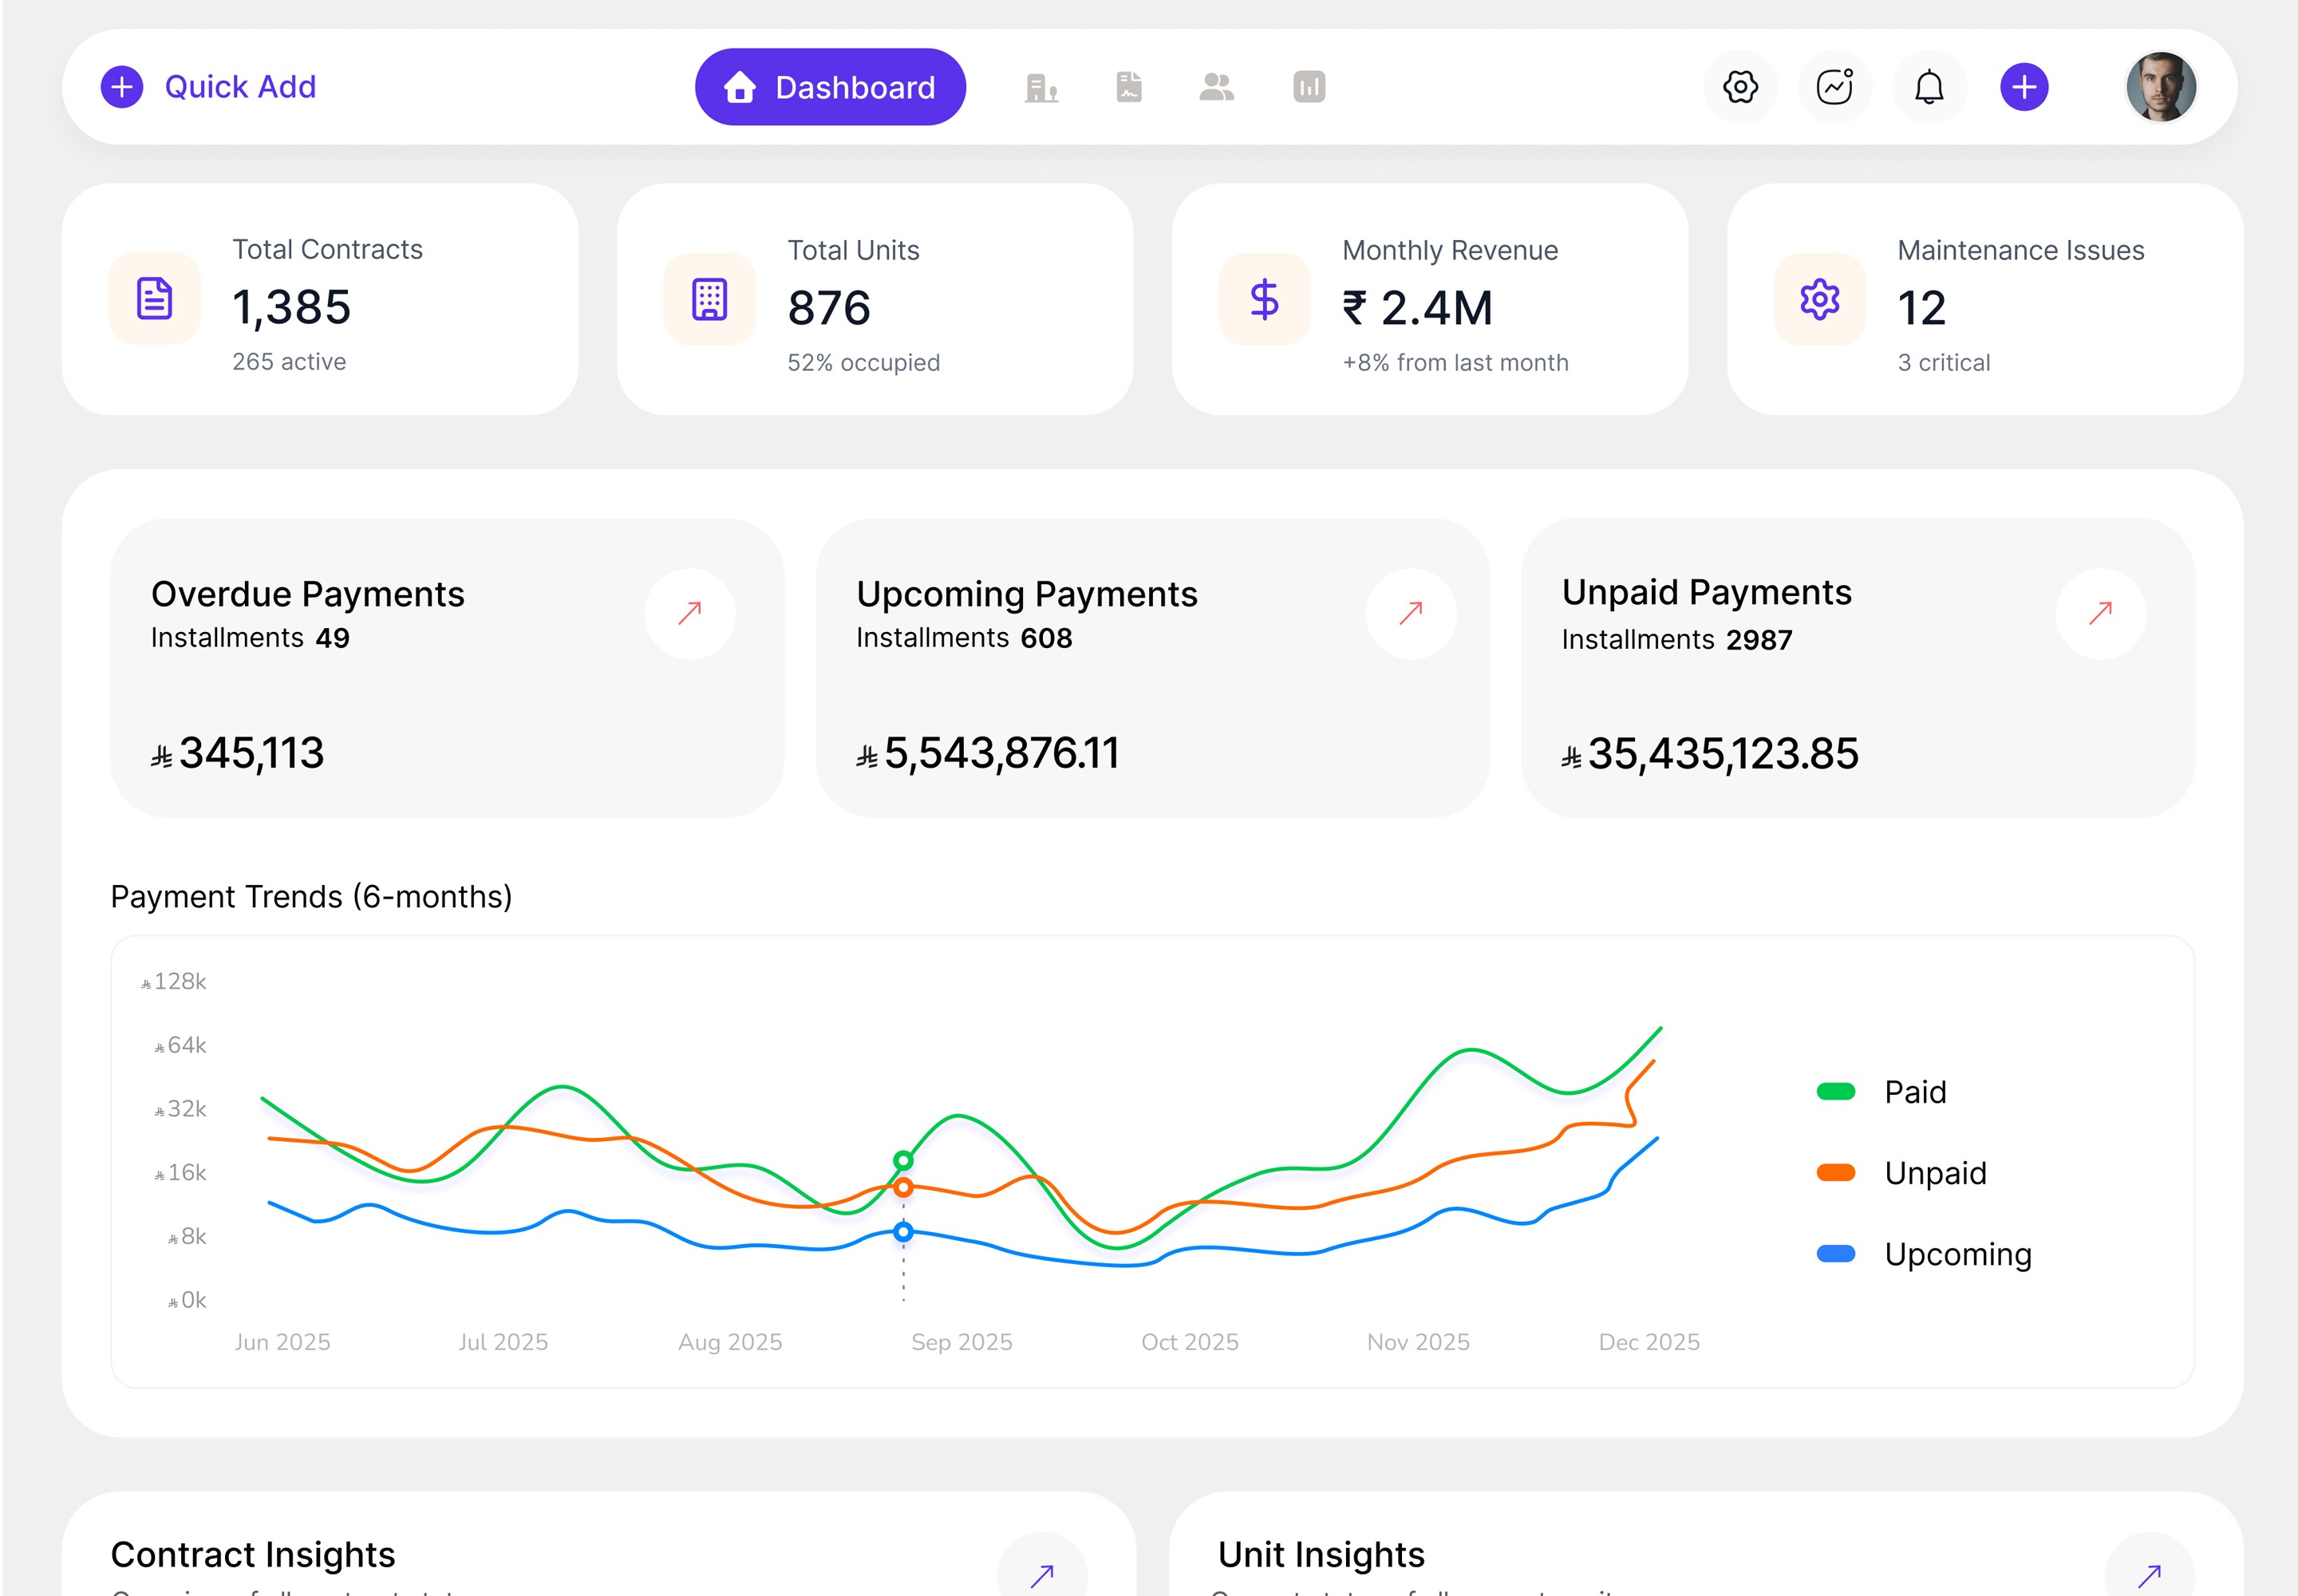This screenshot has height=1596, width=2298.
Task: Open settings gear in top bar
Action: coord(1740,87)
